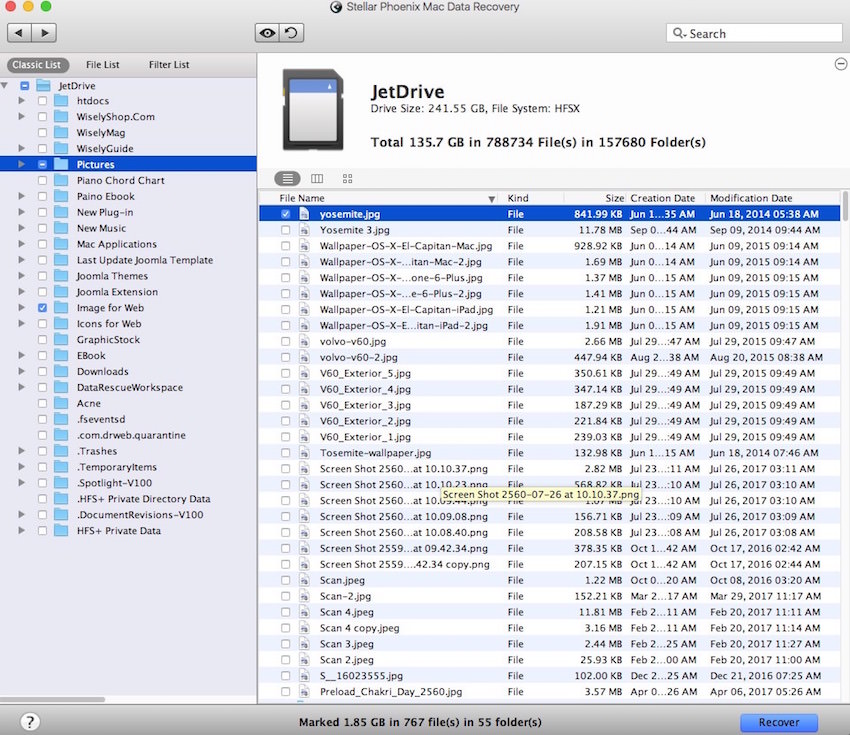Click file icon of V60_Exterior_5.jpg
Viewport: 850px width, 735px height.
(304, 373)
